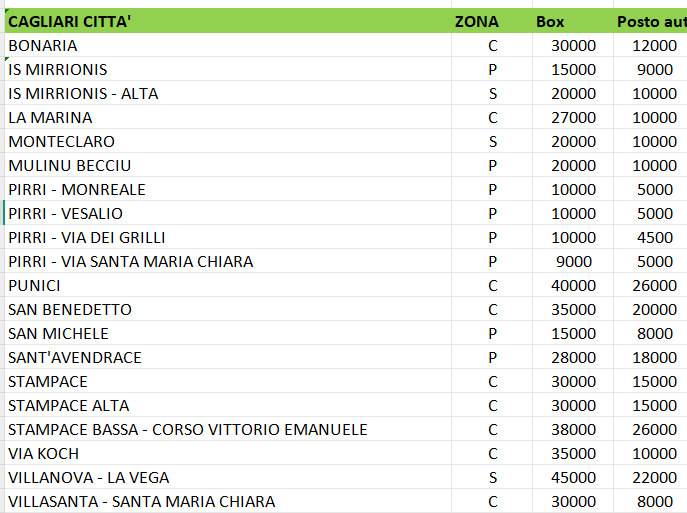Click the SAN BENEDETTO cell
This screenshot has height=513, width=687.
click(70, 309)
